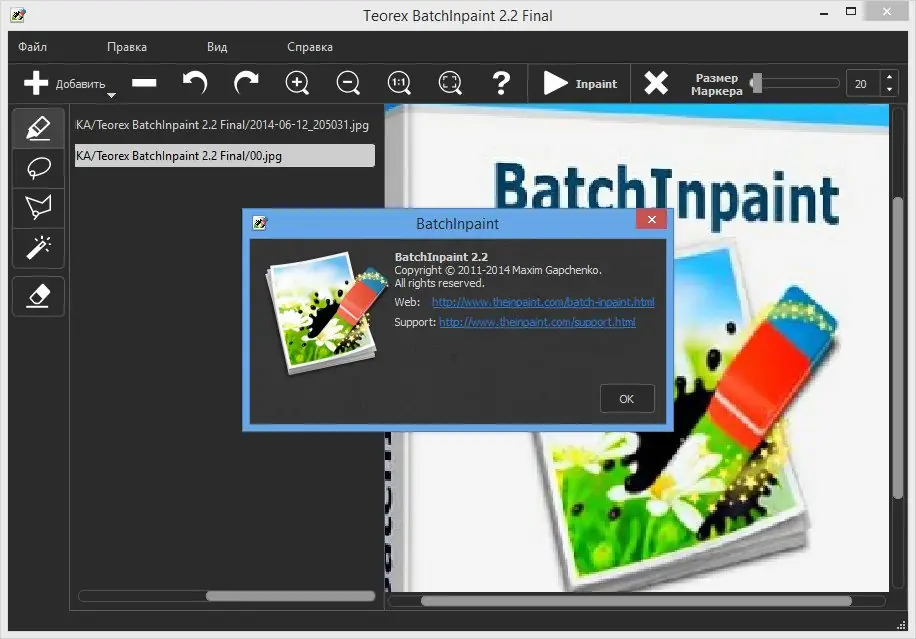
Task: Click OK in the BatchInpaint dialog
Action: 627,398
